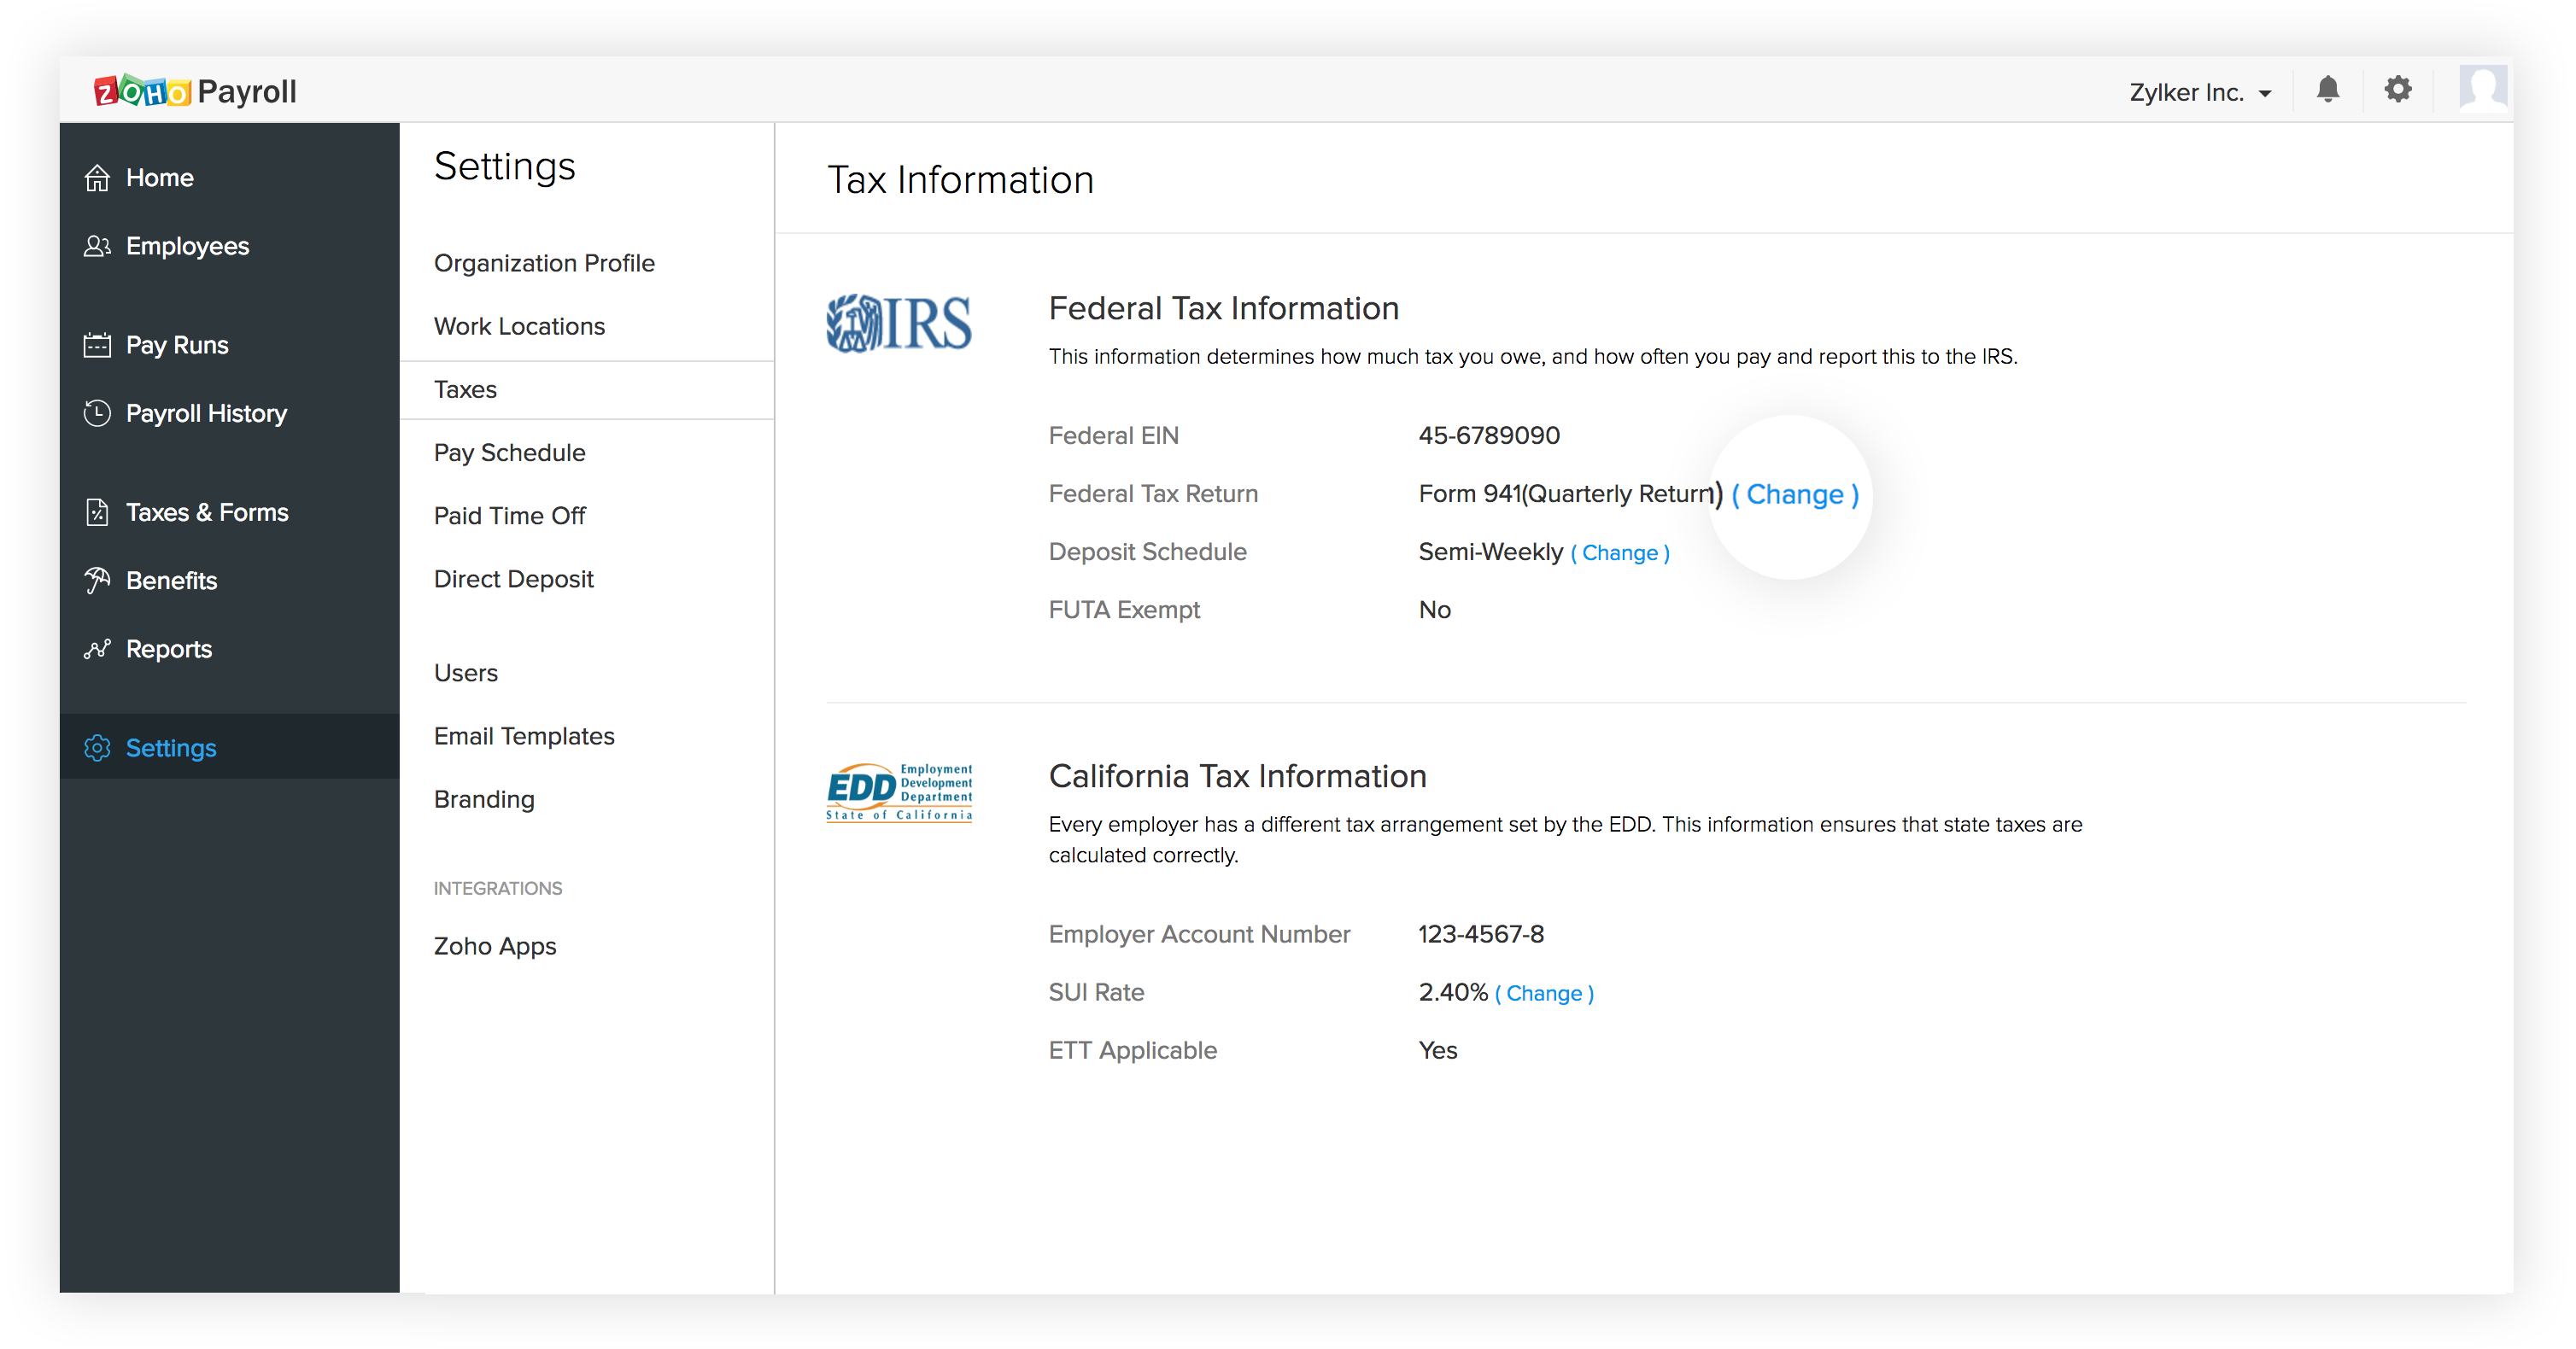Click the notification bell icon
The width and height of the screenshot is (2576, 1349).
pyautogui.click(x=2327, y=92)
